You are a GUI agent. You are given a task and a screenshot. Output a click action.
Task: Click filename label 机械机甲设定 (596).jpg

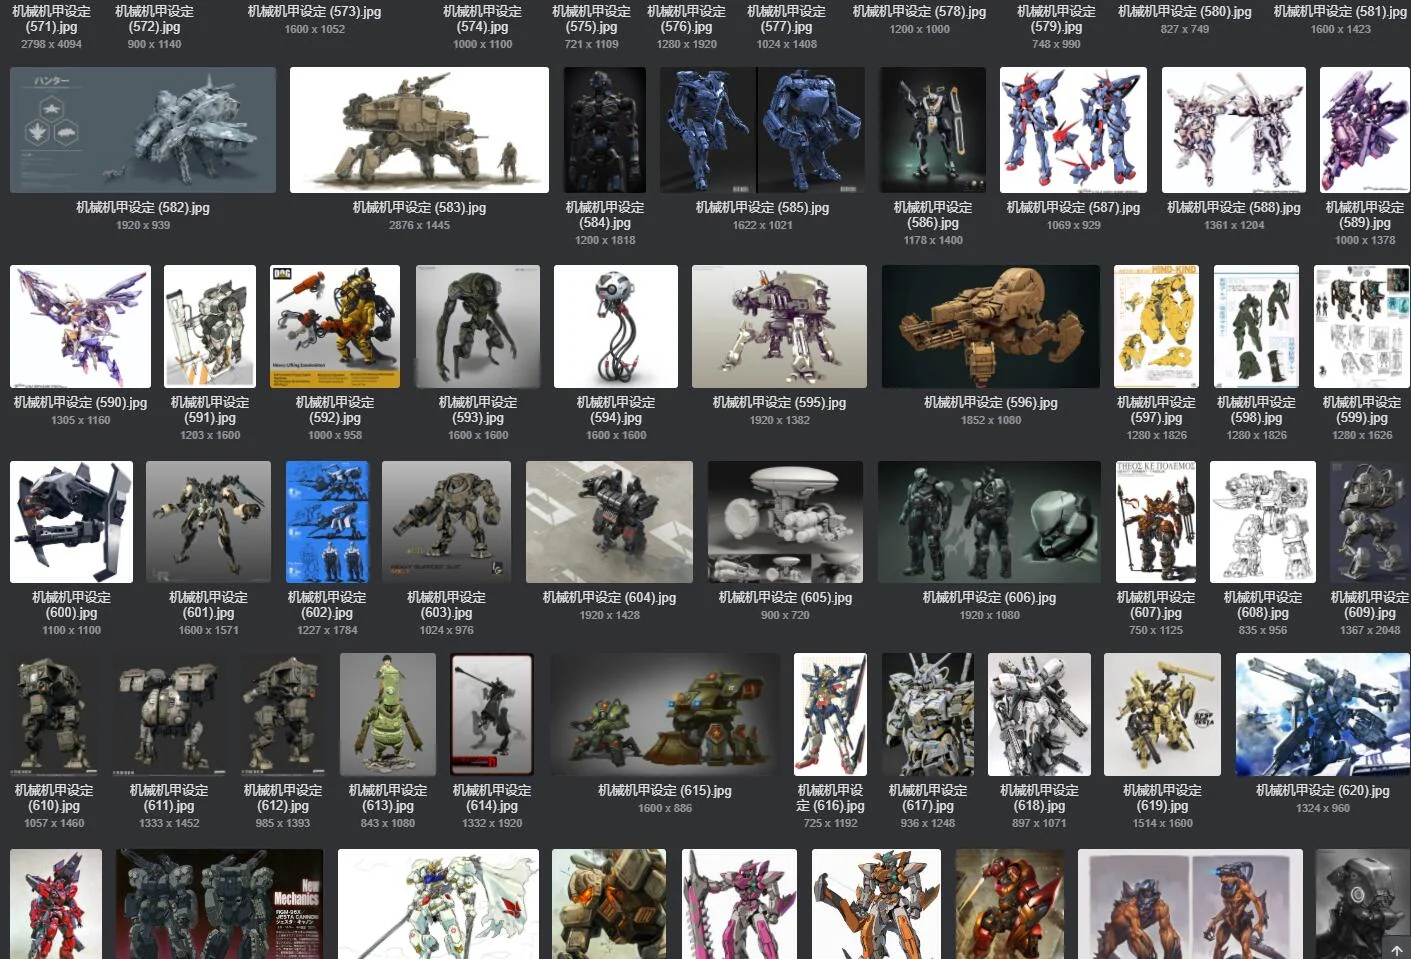click(991, 403)
